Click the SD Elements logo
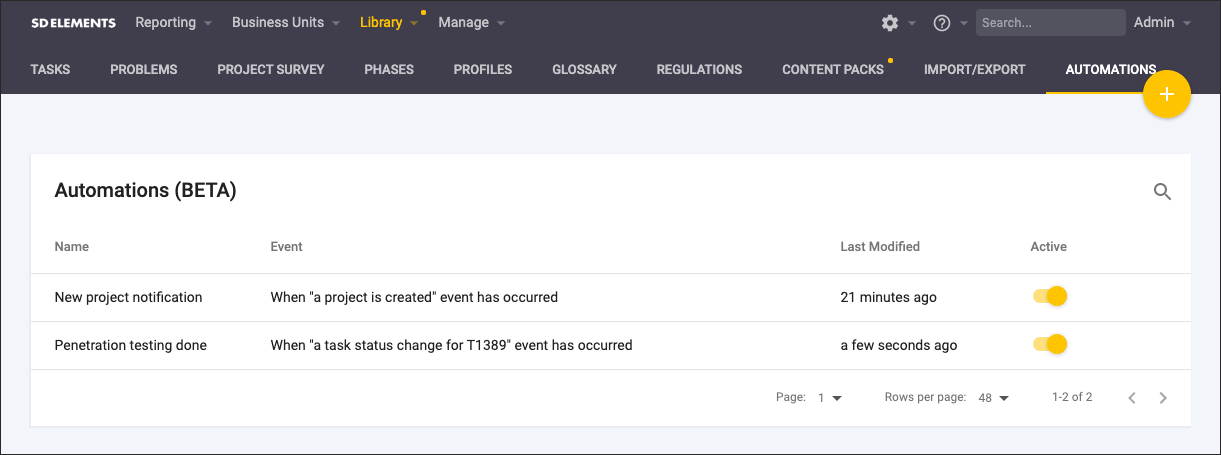Image resolution: width=1221 pixels, height=455 pixels. click(73, 23)
